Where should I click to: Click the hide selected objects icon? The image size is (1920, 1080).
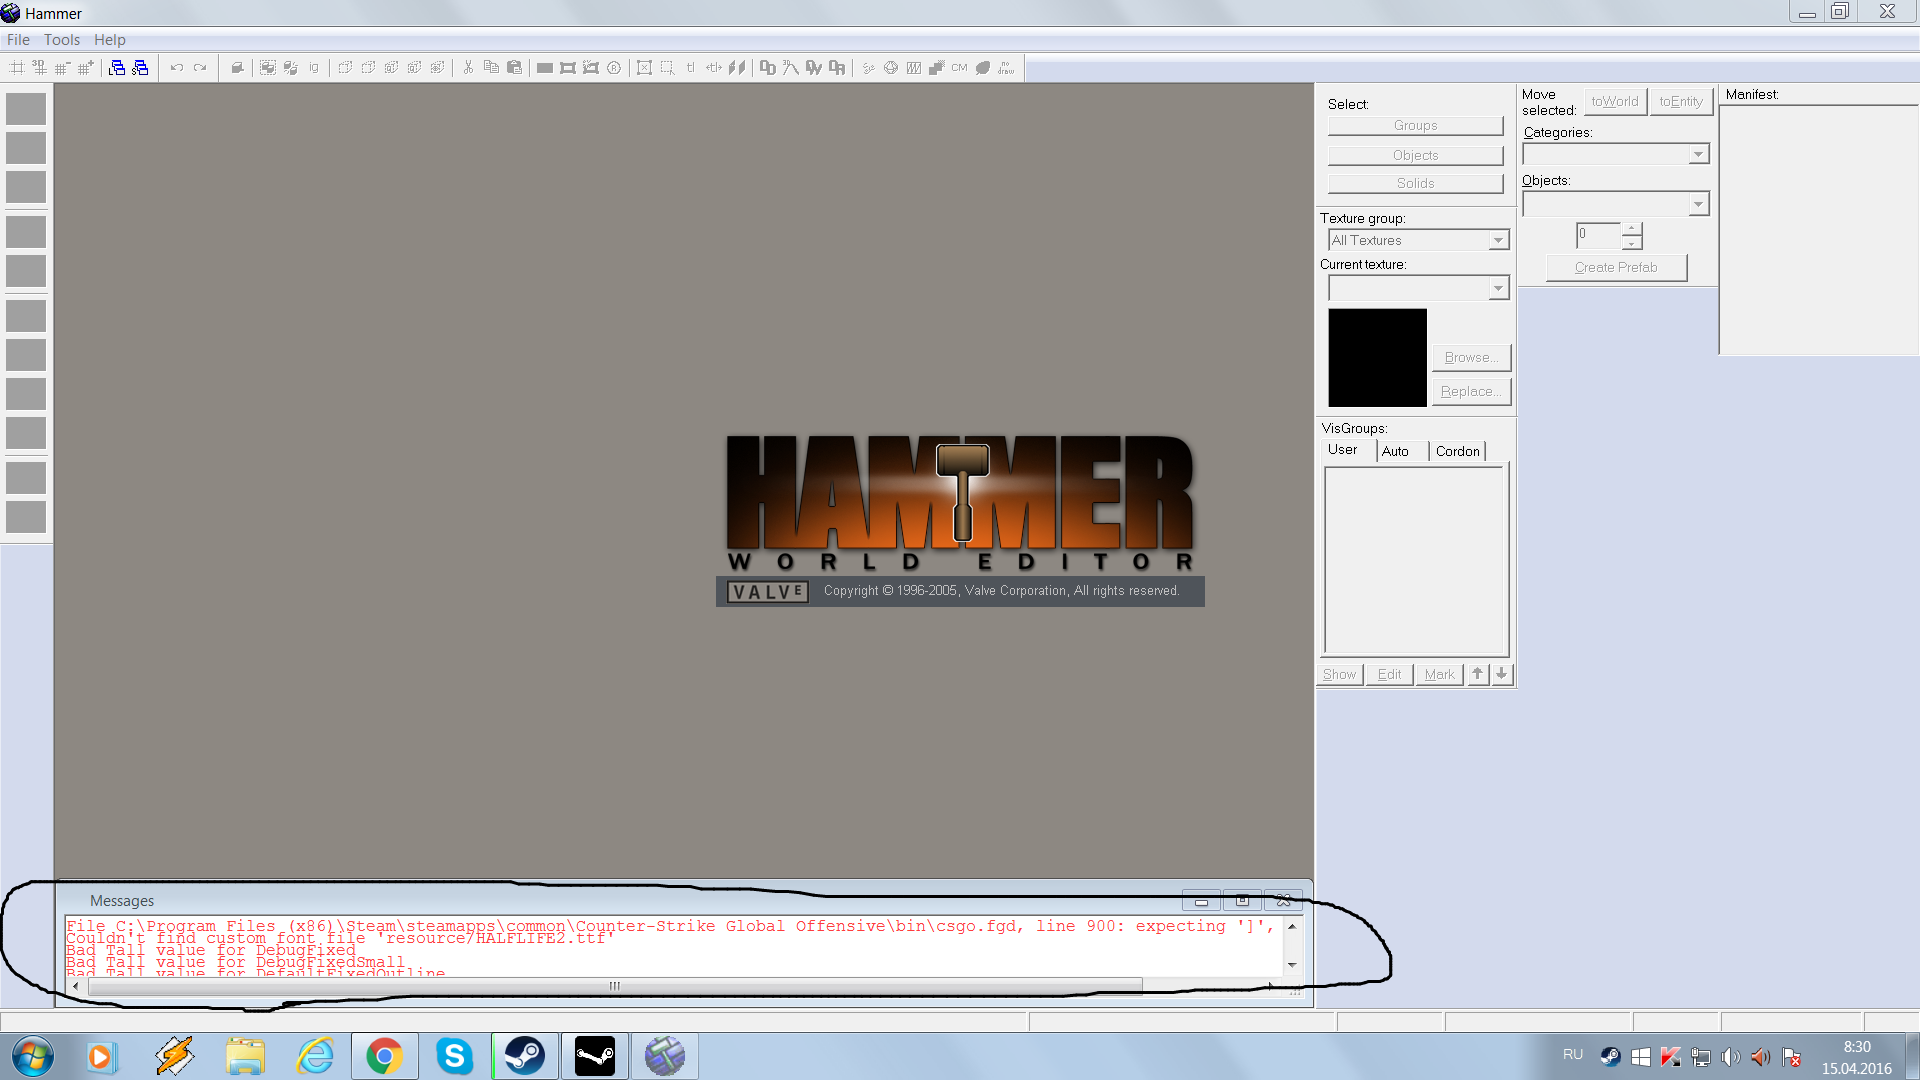coord(345,68)
